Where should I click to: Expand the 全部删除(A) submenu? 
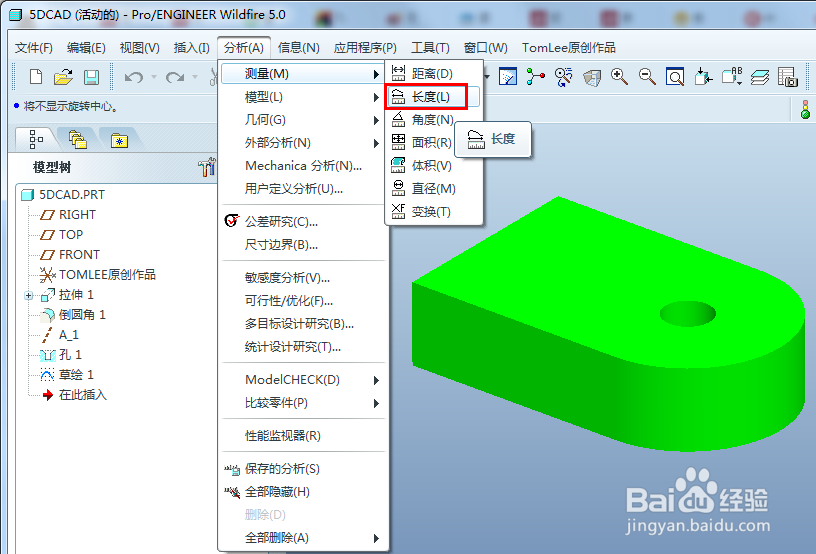tap(303, 537)
